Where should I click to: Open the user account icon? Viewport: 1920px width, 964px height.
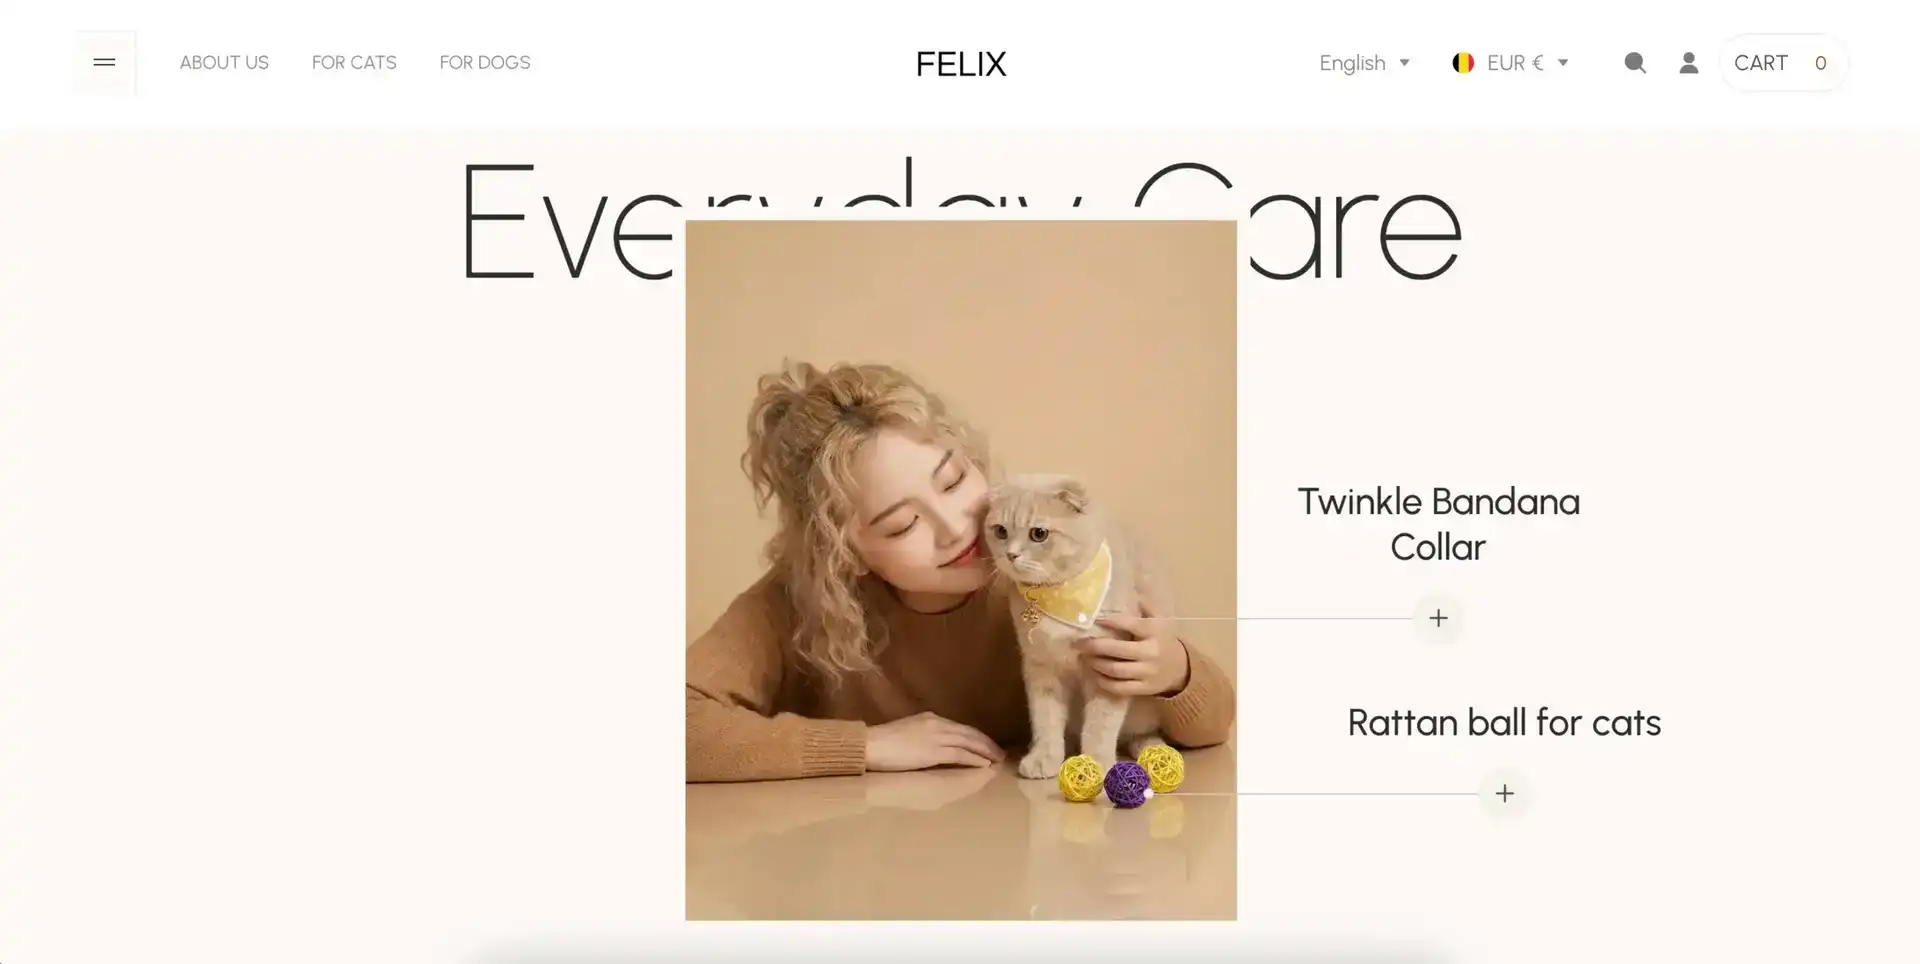pos(1689,63)
